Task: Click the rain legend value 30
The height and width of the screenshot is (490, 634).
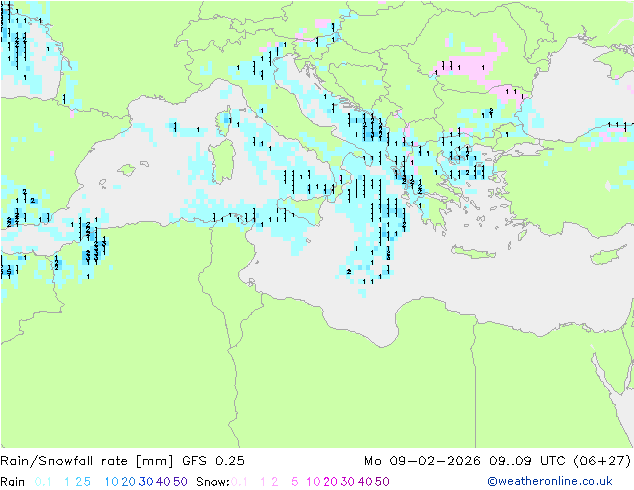Action: tap(146, 482)
